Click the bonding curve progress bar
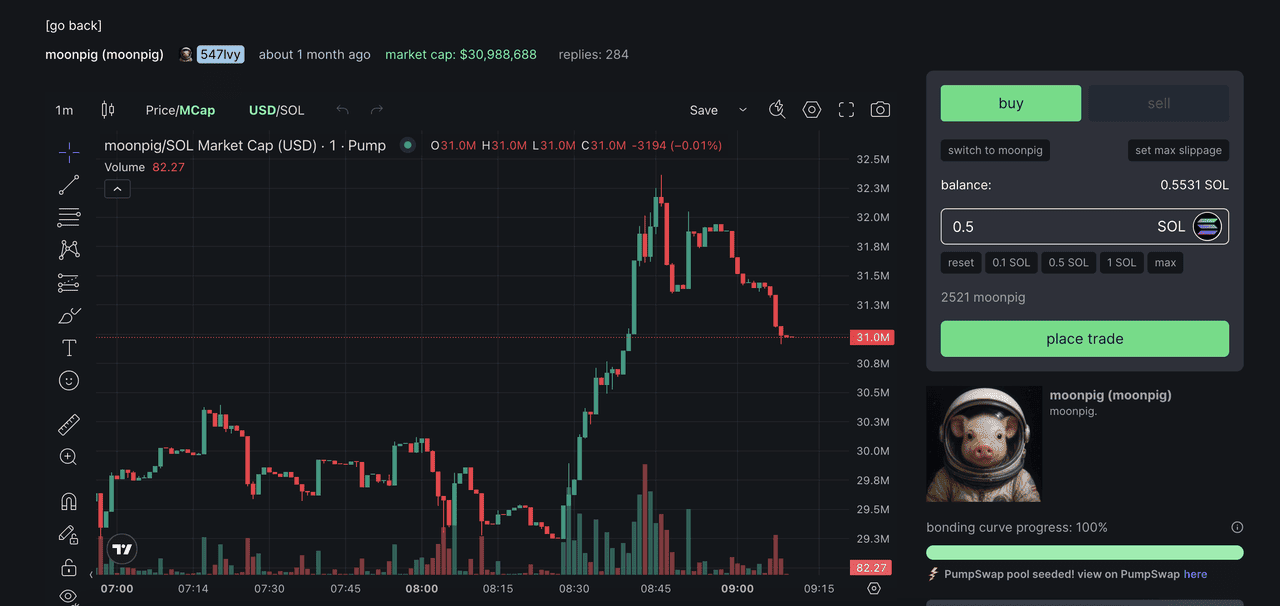This screenshot has width=1280, height=606. coord(1084,553)
